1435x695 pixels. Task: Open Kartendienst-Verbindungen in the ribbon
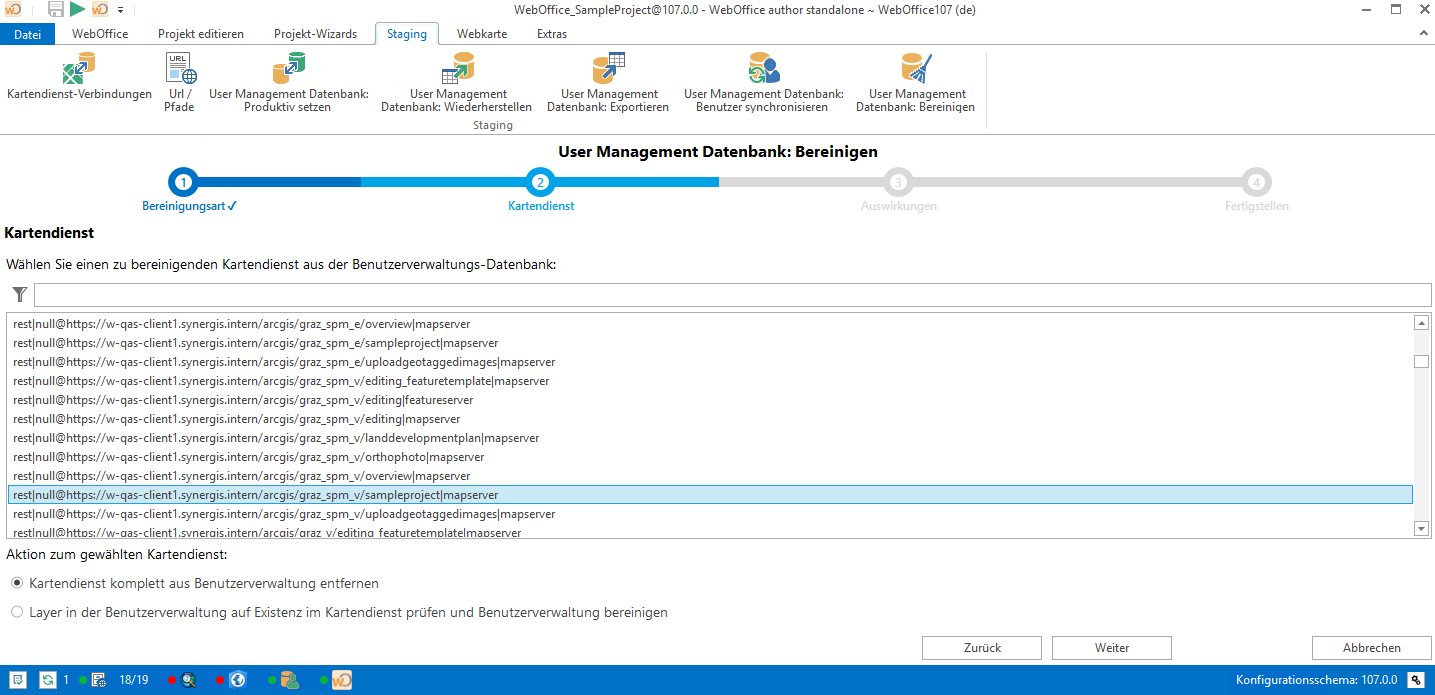(79, 75)
